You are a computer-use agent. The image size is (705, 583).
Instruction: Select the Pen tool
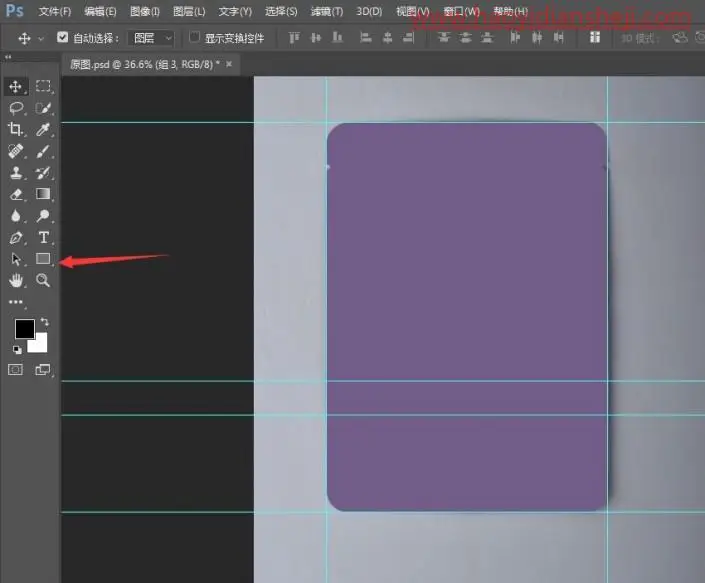tap(16, 237)
